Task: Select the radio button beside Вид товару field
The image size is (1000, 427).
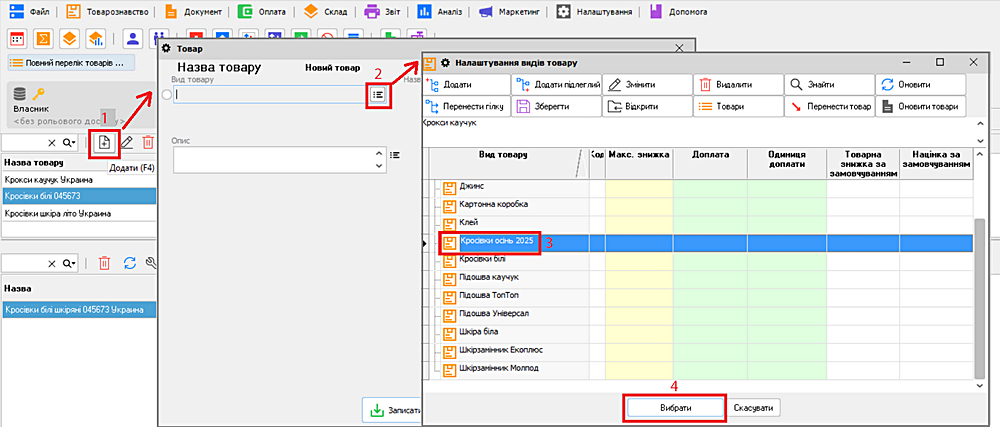Action: point(166,95)
